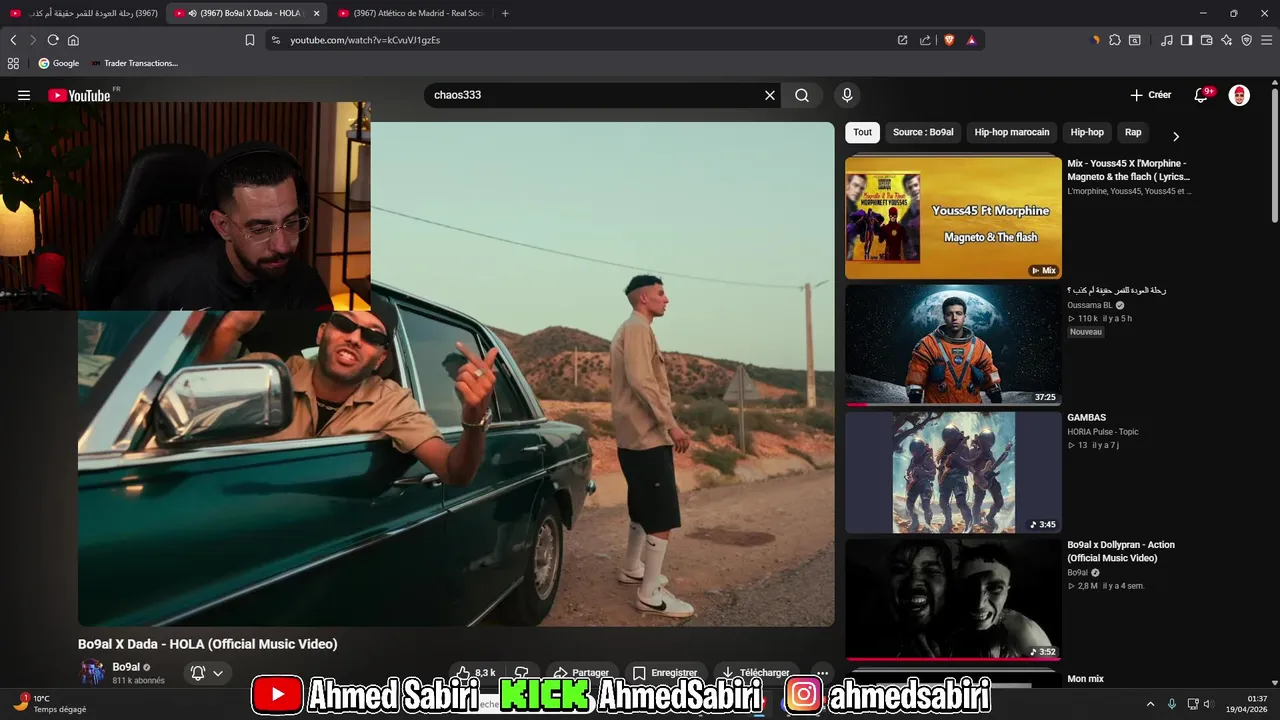Show hidden system tray icons chevron
The width and height of the screenshot is (1280, 720).
tap(1150, 704)
